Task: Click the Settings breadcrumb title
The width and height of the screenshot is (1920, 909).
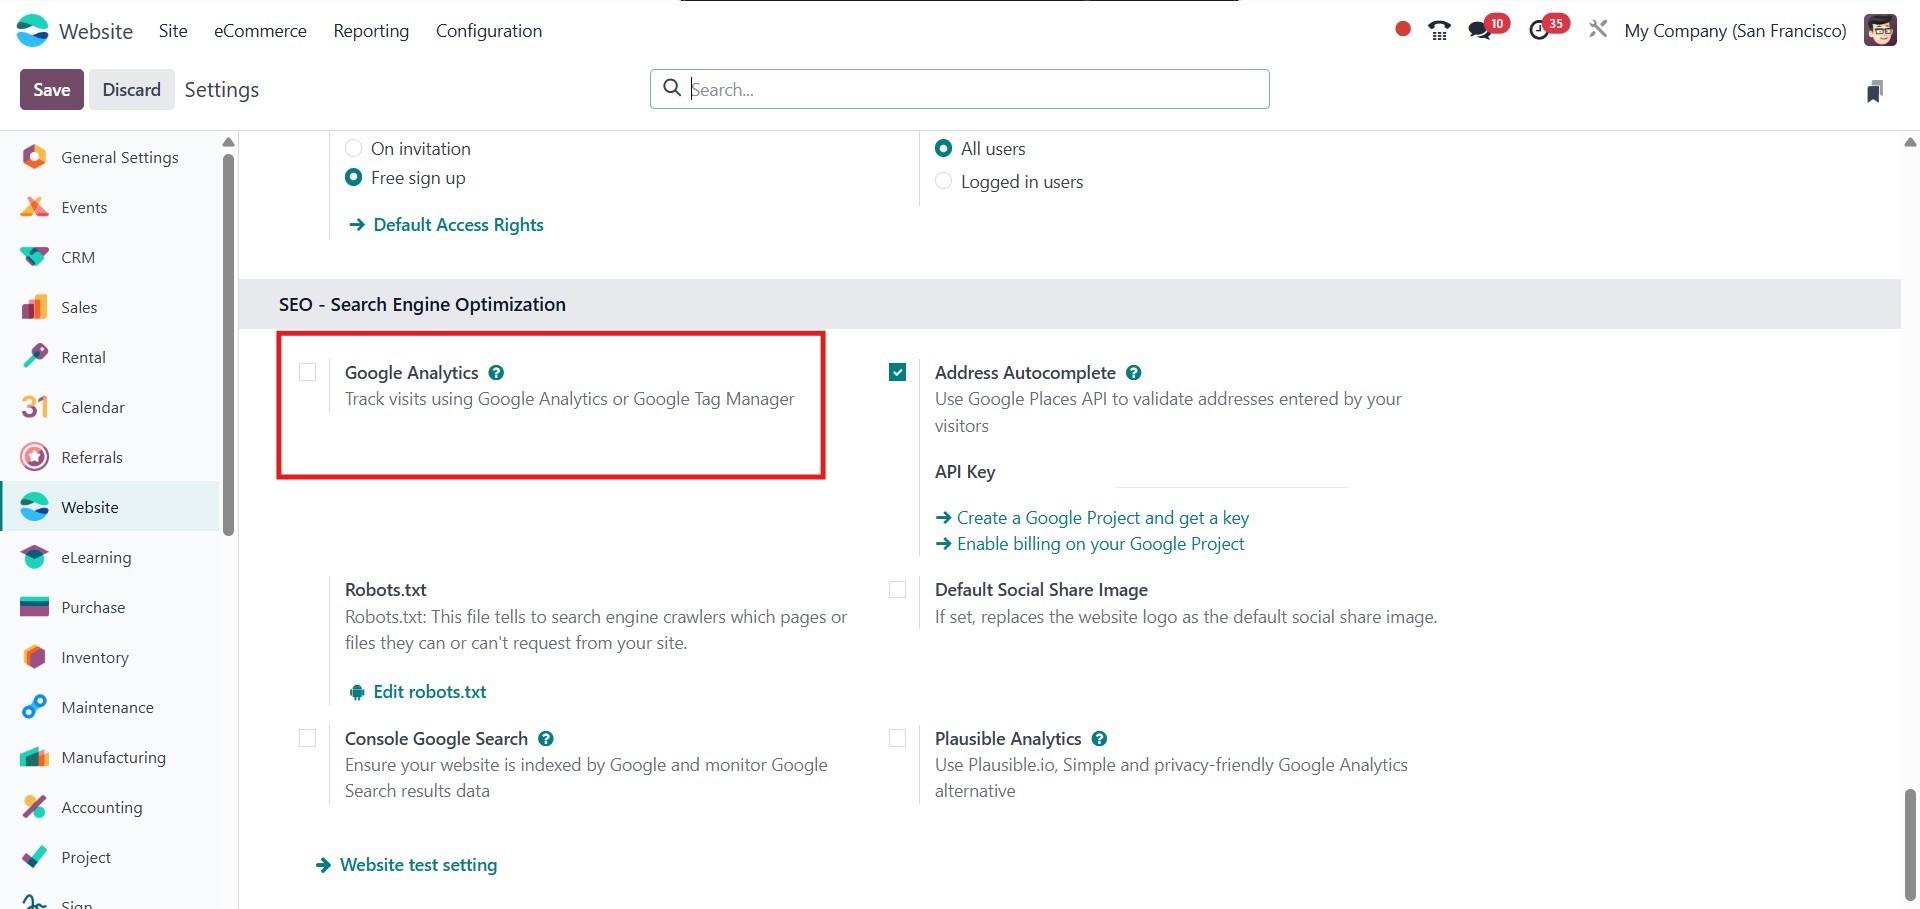Action: point(222,90)
